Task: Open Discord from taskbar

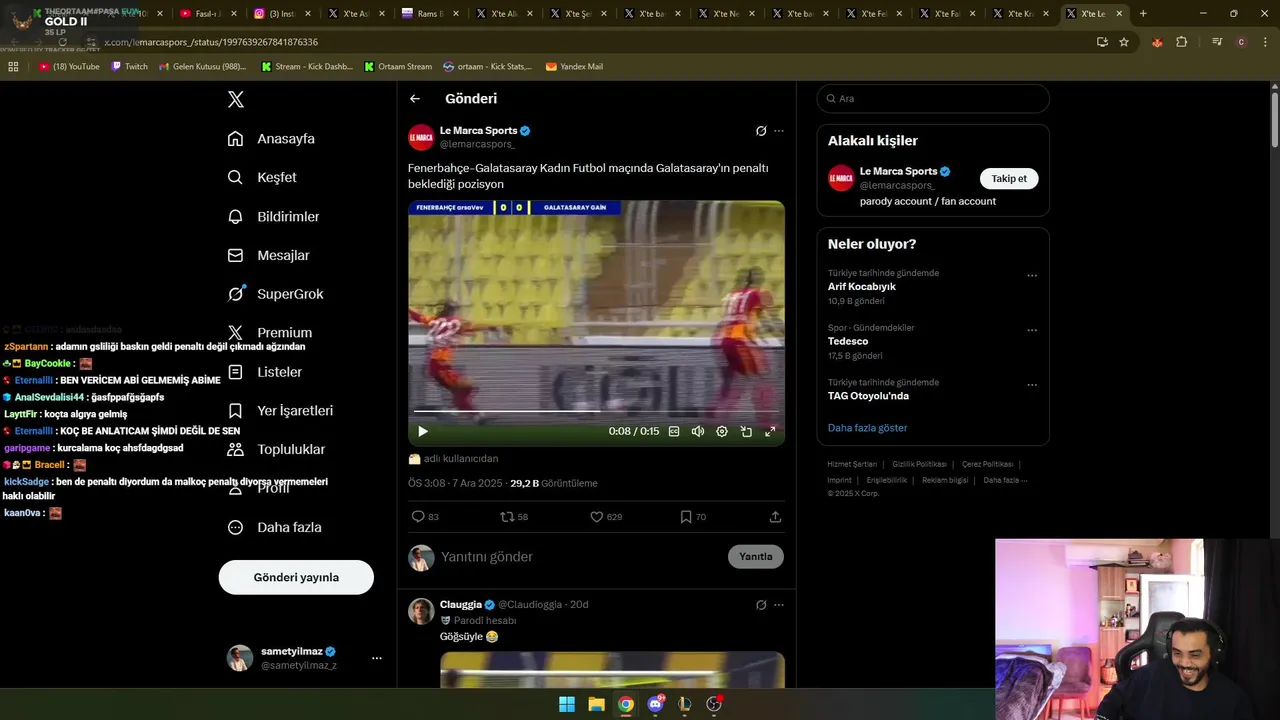Action: coord(655,704)
